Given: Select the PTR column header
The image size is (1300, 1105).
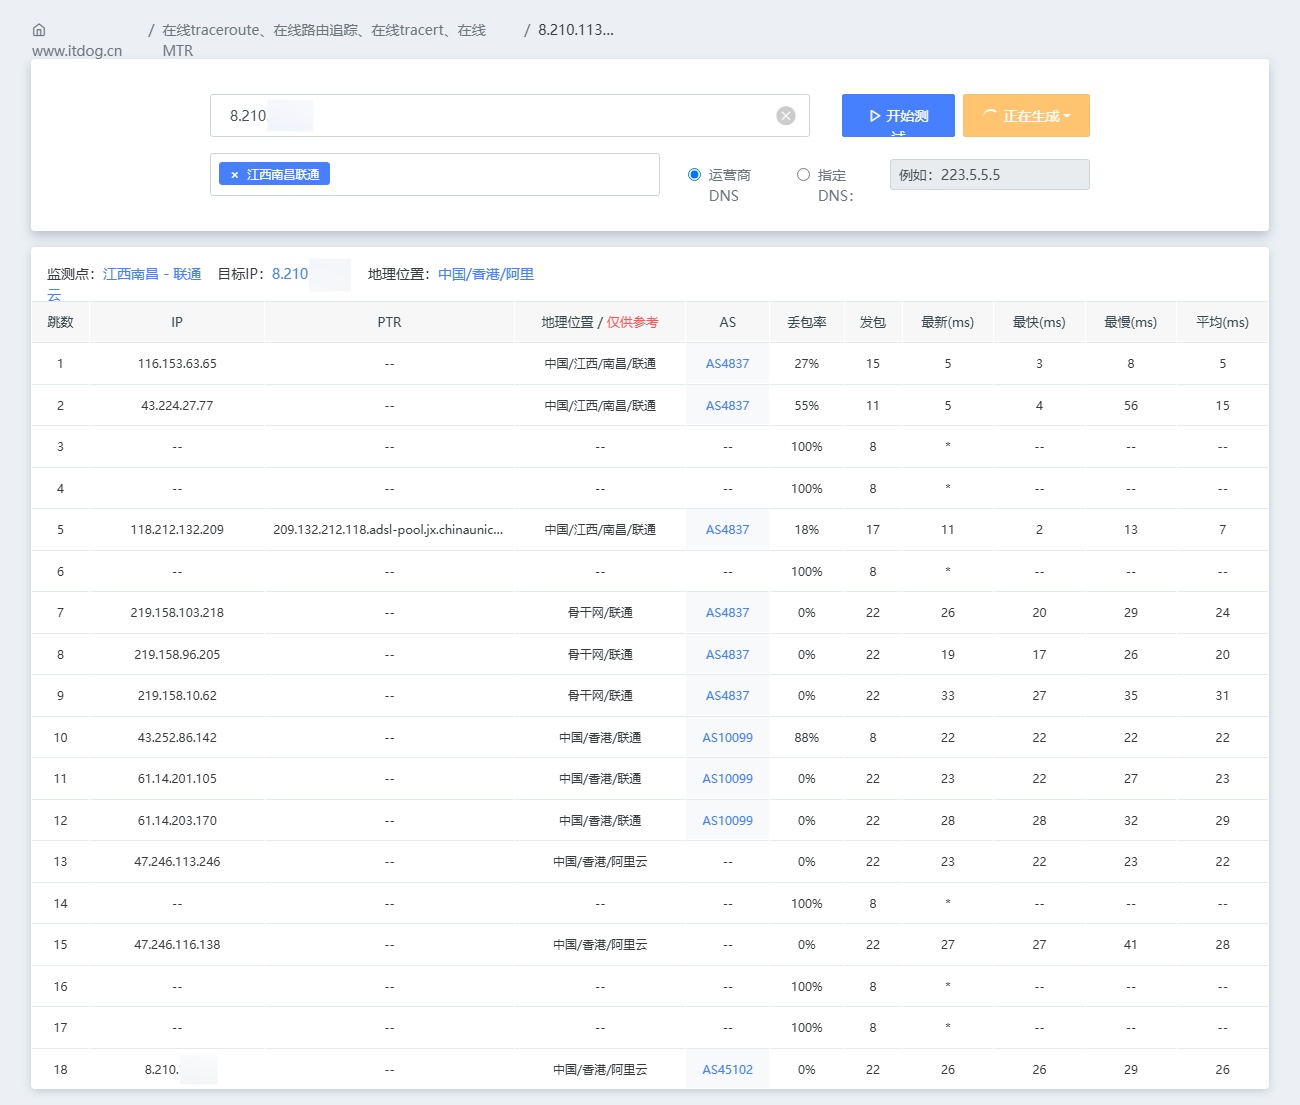Looking at the screenshot, I should [x=389, y=322].
